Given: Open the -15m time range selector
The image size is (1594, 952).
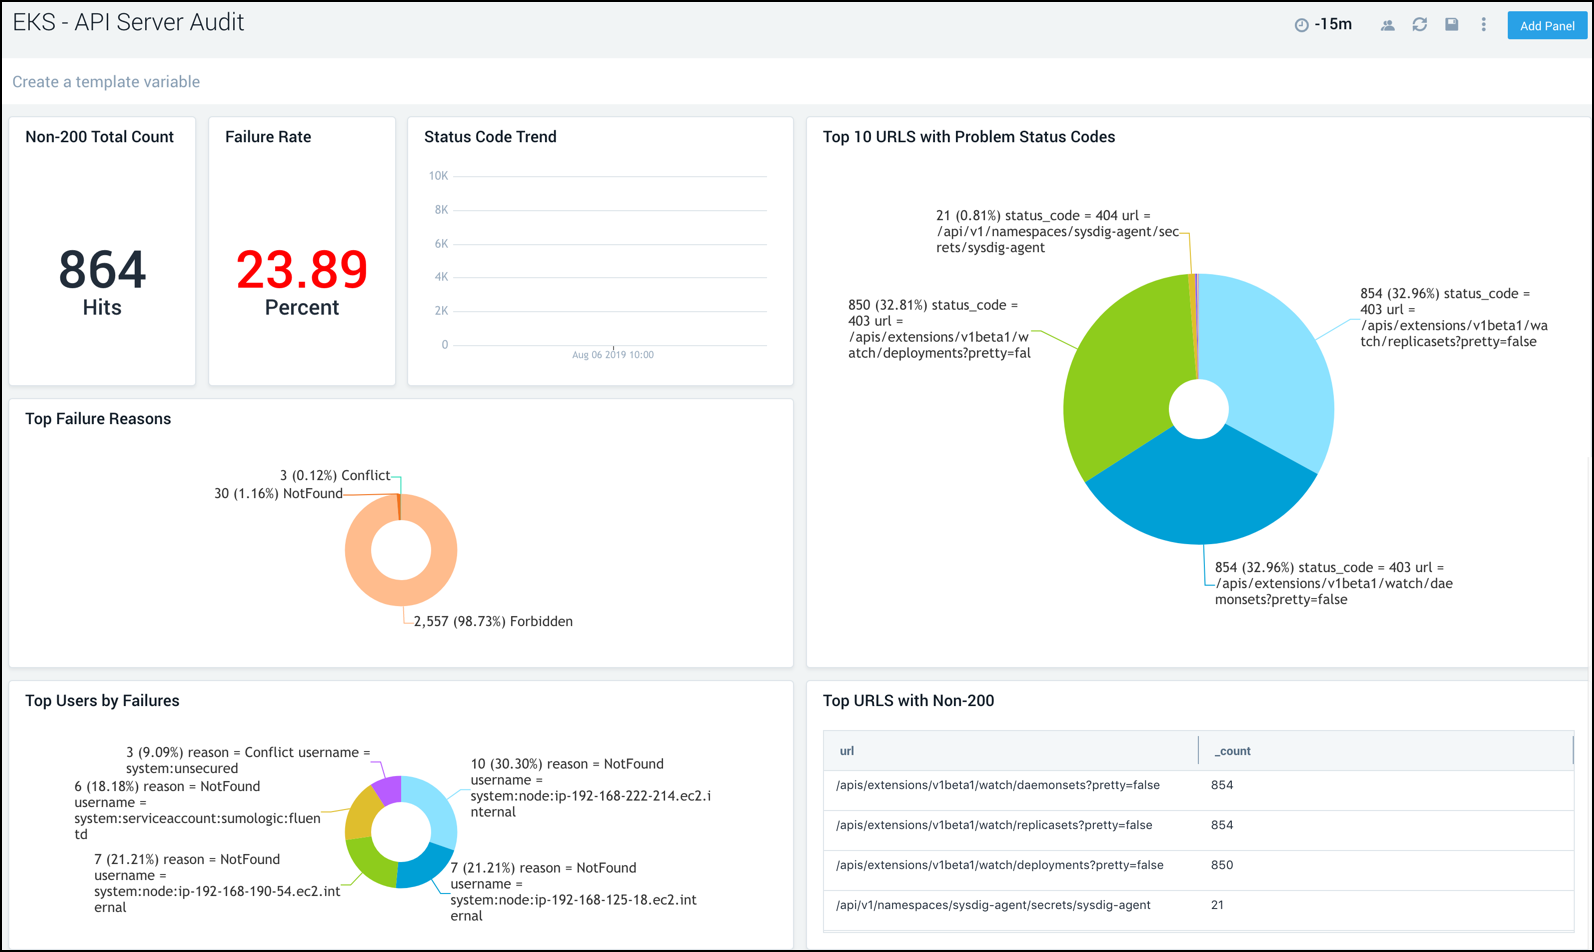Looking at the screenshot, I should (x=1333, y=25).
